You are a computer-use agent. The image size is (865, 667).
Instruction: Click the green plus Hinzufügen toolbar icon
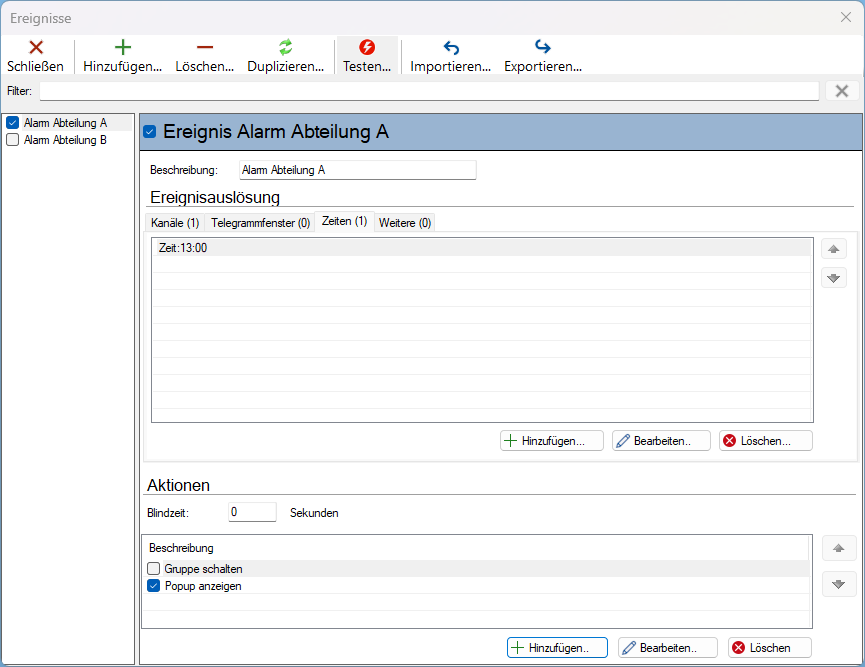[x=122, y=47]
